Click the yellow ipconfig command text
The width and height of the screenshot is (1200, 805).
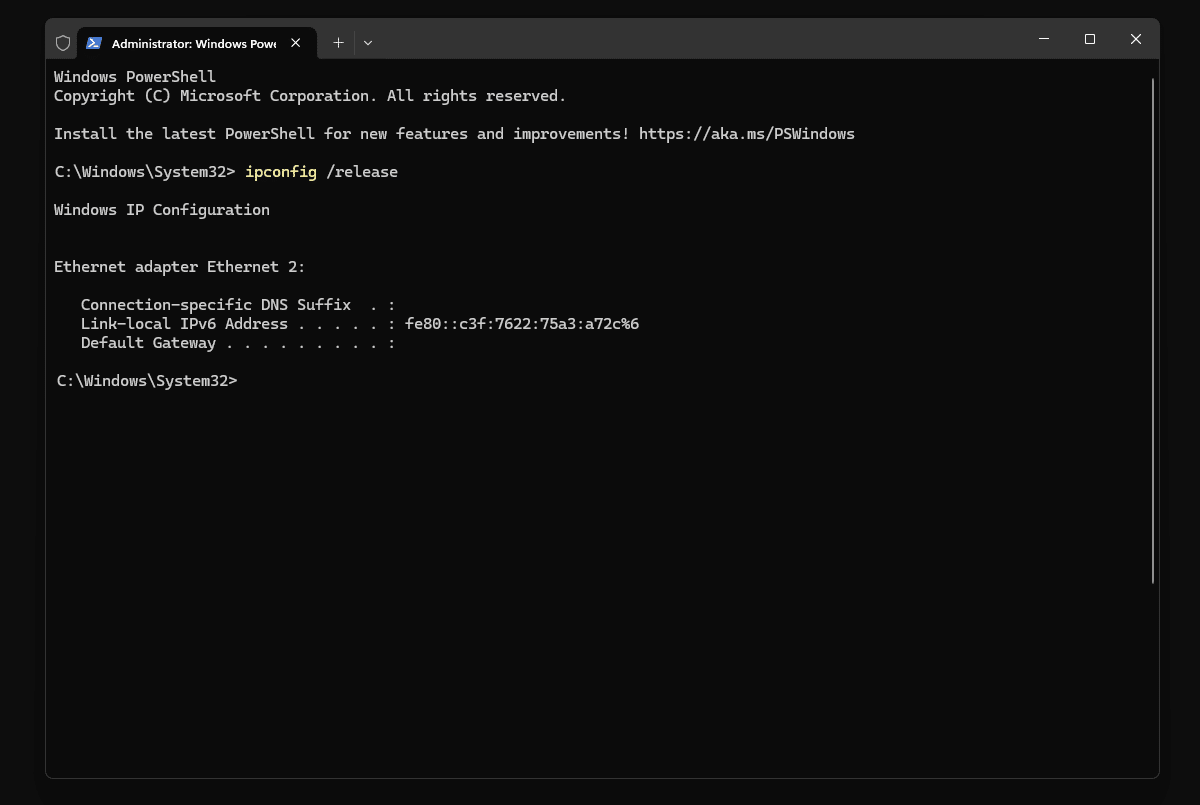pos(281,172)
